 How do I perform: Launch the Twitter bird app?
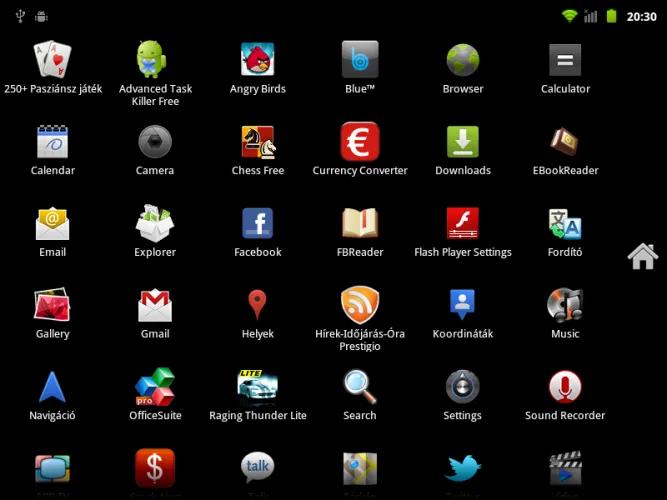tap(463, 468)
